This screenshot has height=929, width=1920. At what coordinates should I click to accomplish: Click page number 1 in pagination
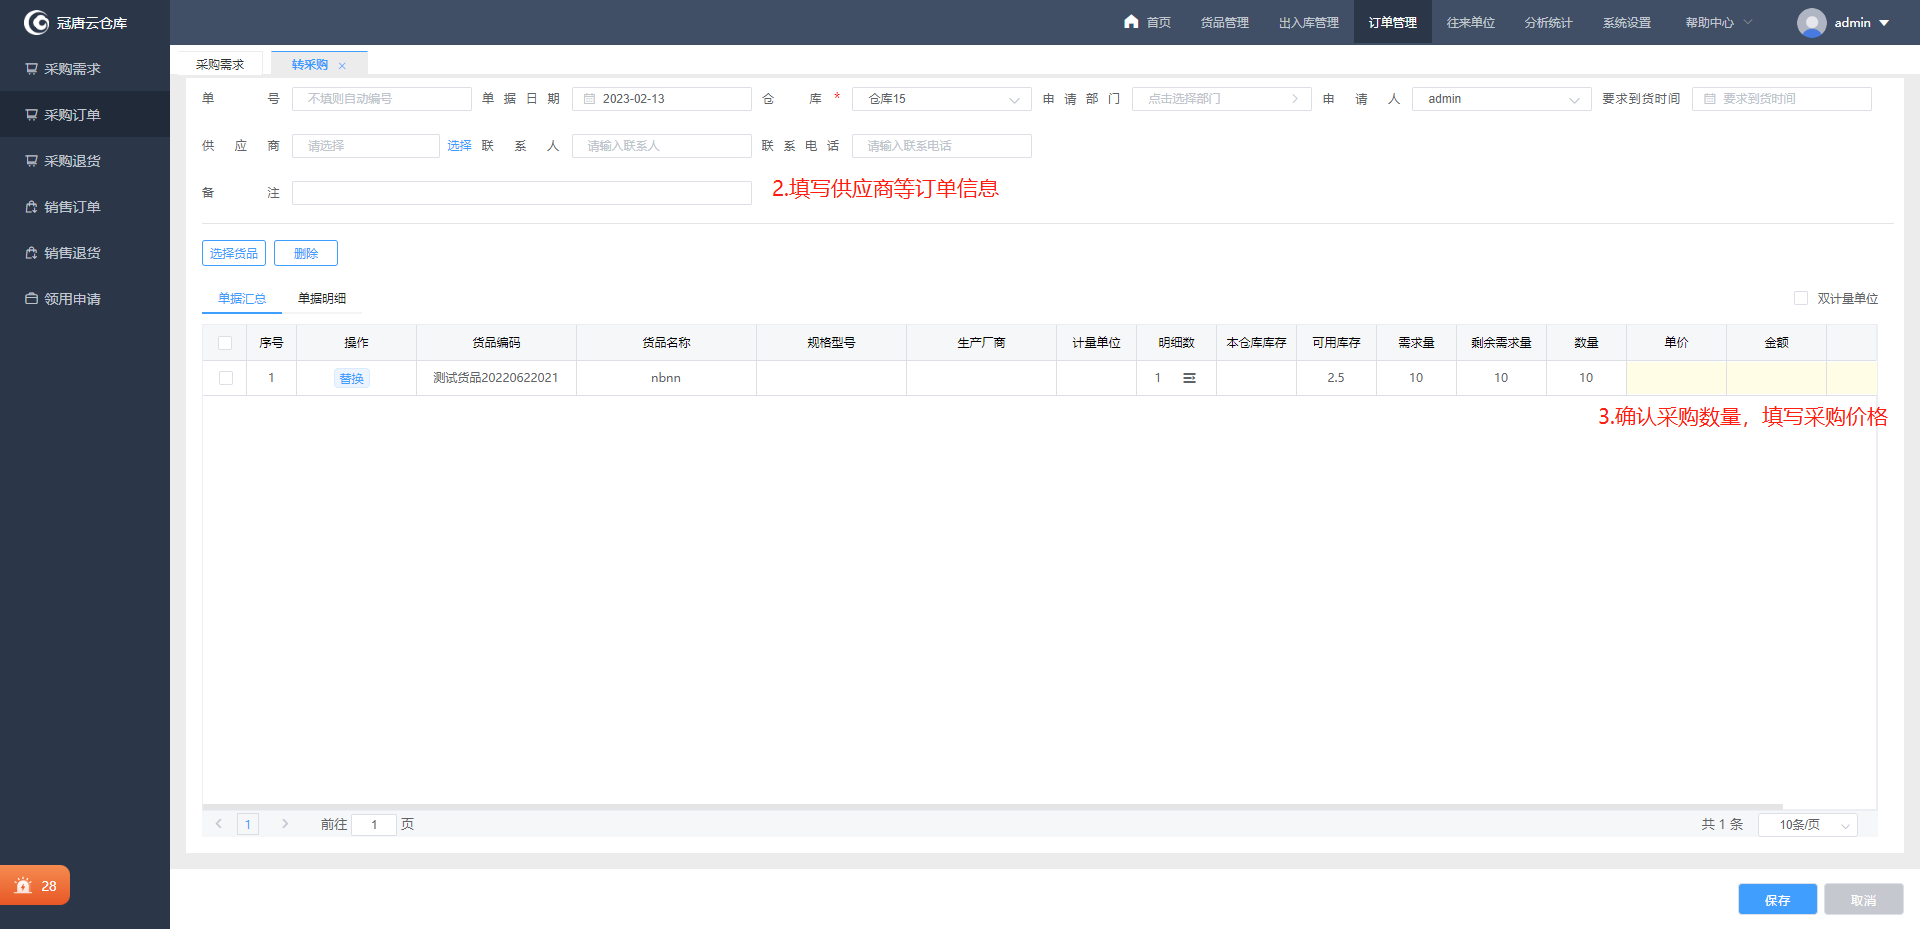point(248,824)
